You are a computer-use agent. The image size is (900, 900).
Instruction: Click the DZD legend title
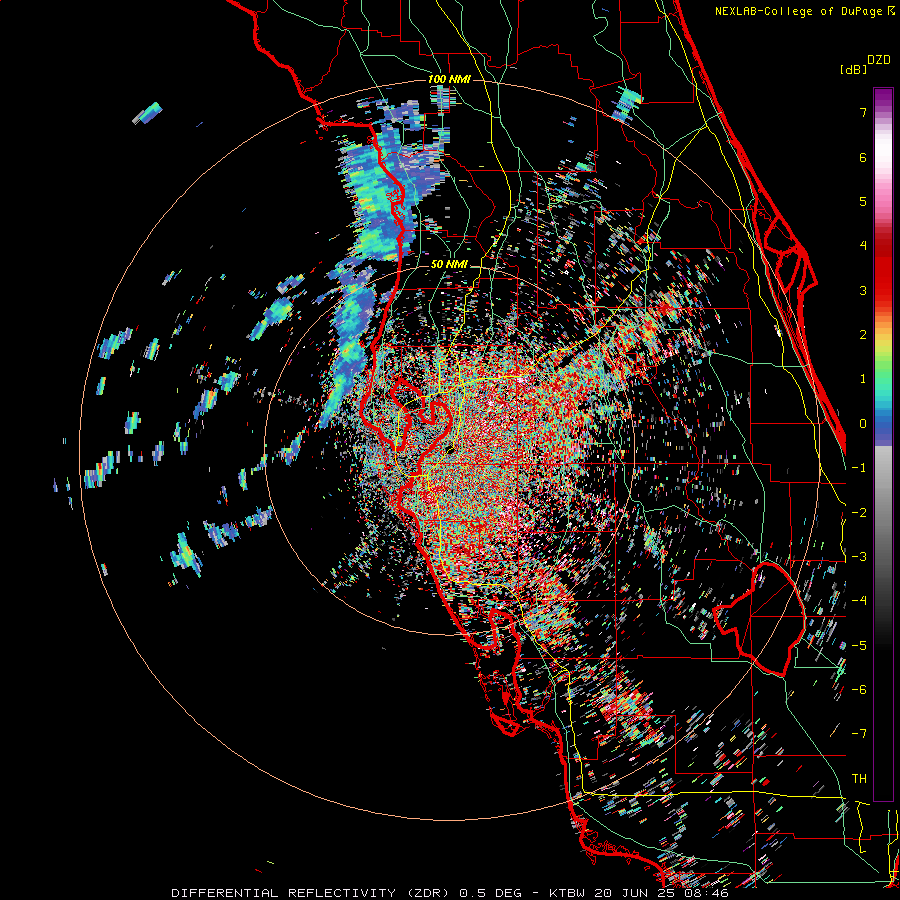[879, 60]
